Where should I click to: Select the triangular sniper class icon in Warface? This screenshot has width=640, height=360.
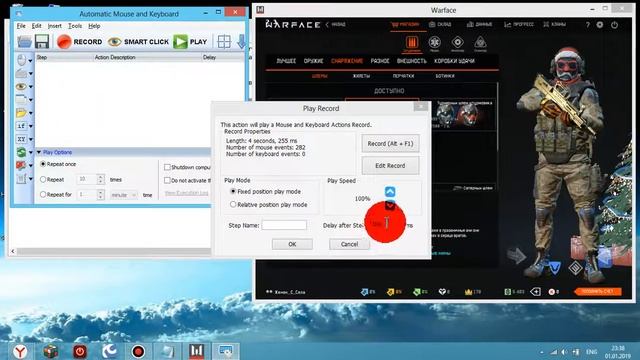[480, 42]
